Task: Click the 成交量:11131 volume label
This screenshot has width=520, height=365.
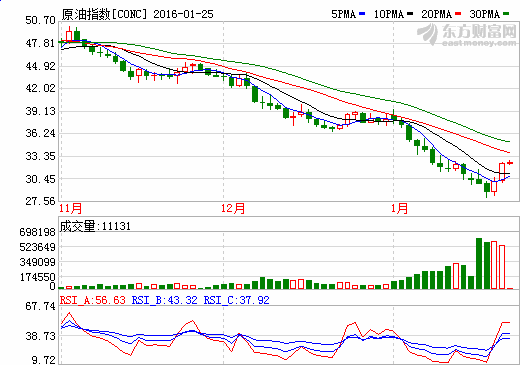Action: coord(95,226)
